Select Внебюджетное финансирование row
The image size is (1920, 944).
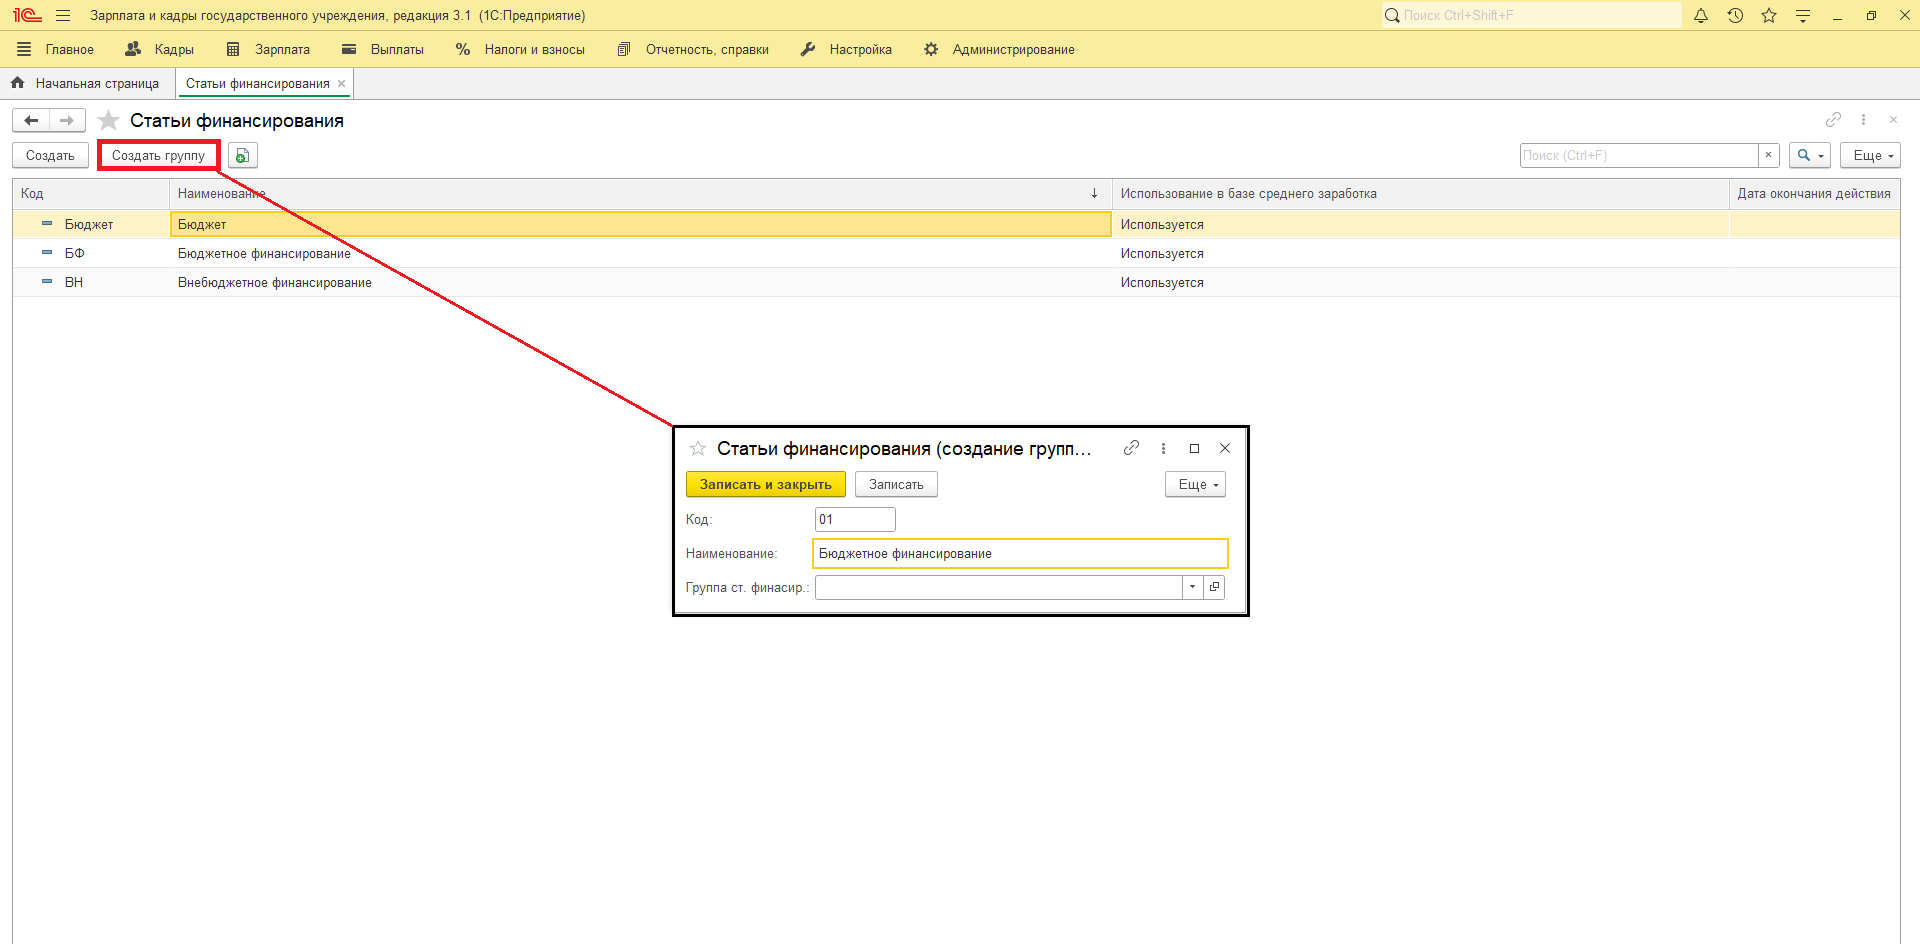[x=956, y=282]
